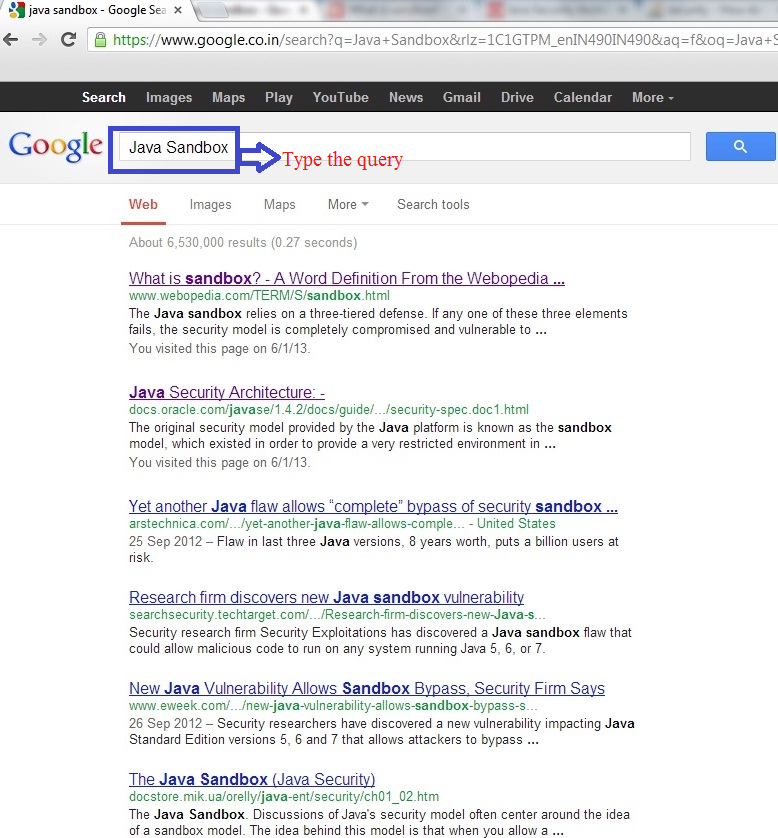Switch to the Images results tab
The height and width of the screenshot is (838, 778).
(x=211, y=205)
